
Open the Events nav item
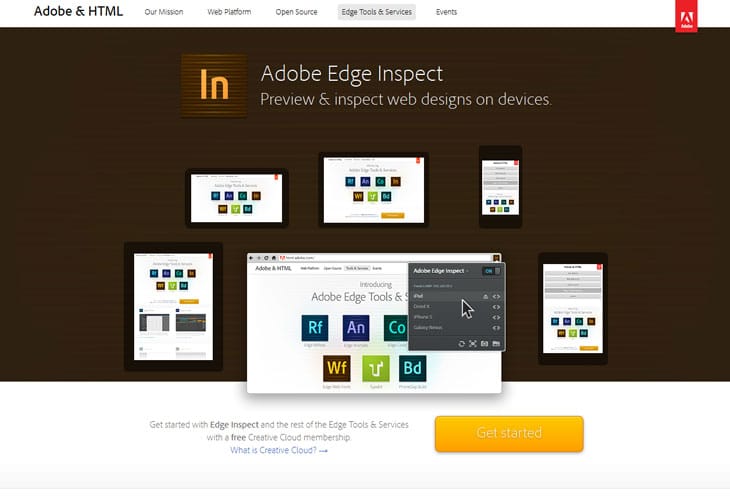coord(446,12)
